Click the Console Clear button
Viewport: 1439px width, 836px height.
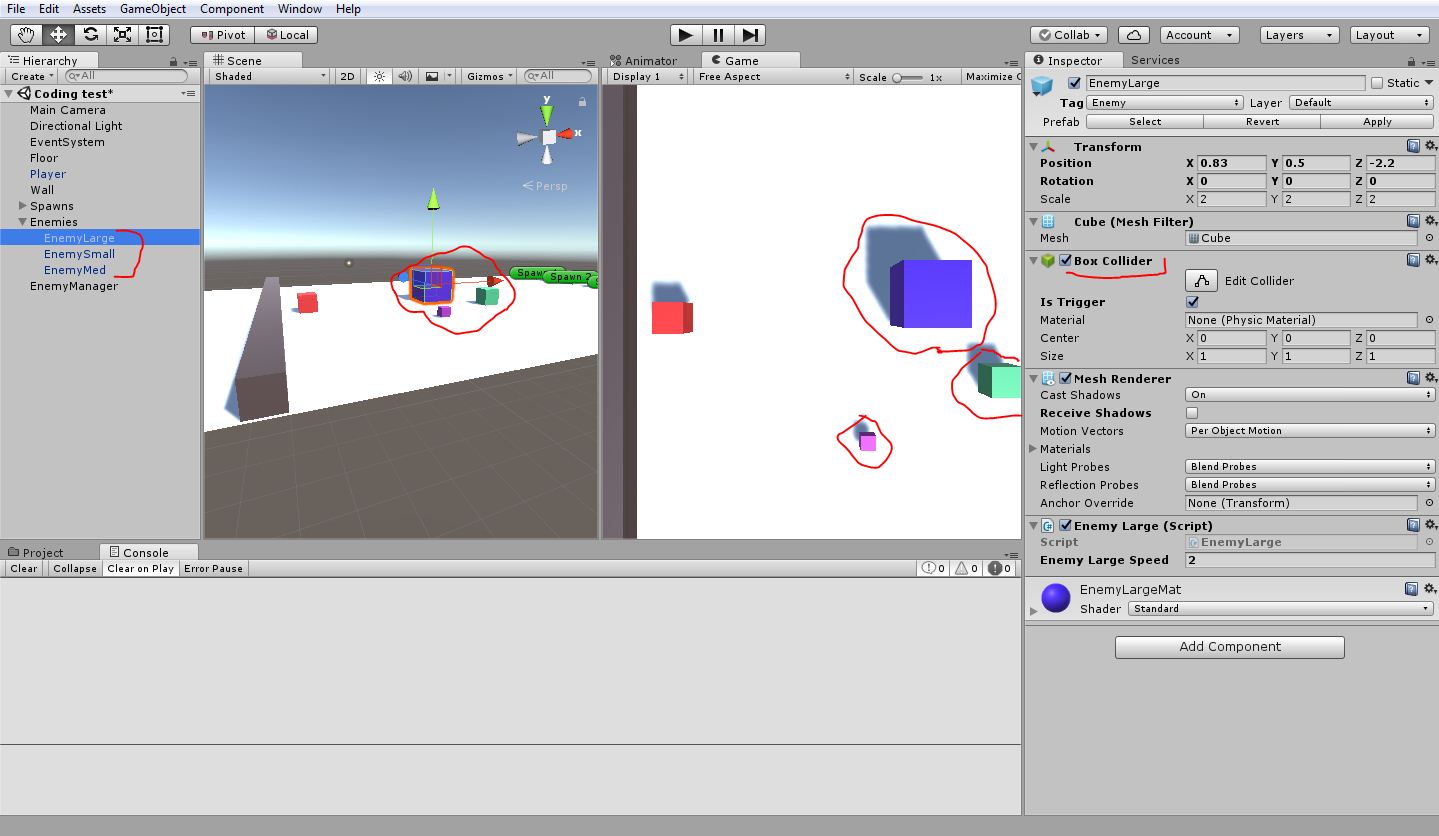(x=23, y=568)
